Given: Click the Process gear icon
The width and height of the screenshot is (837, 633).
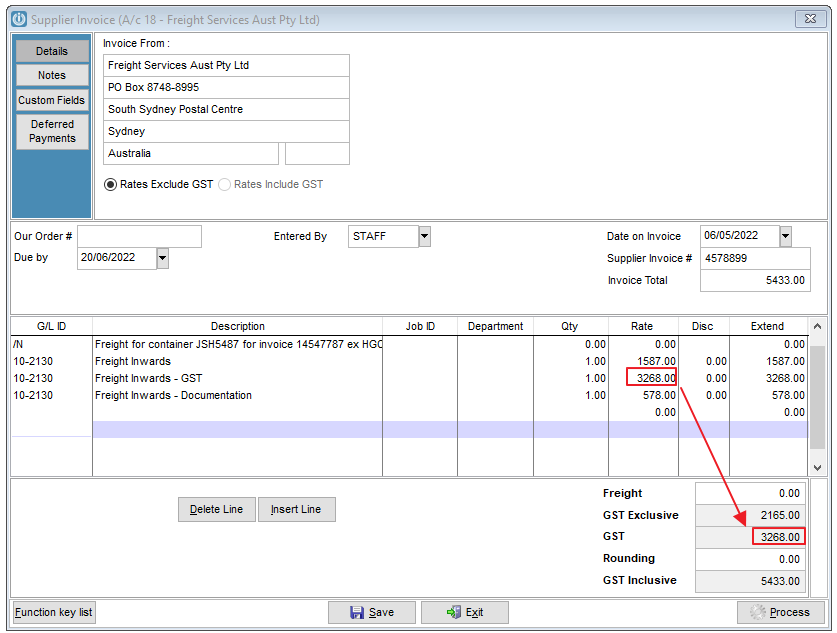Looking at the screenshot, I should (757, 612).
